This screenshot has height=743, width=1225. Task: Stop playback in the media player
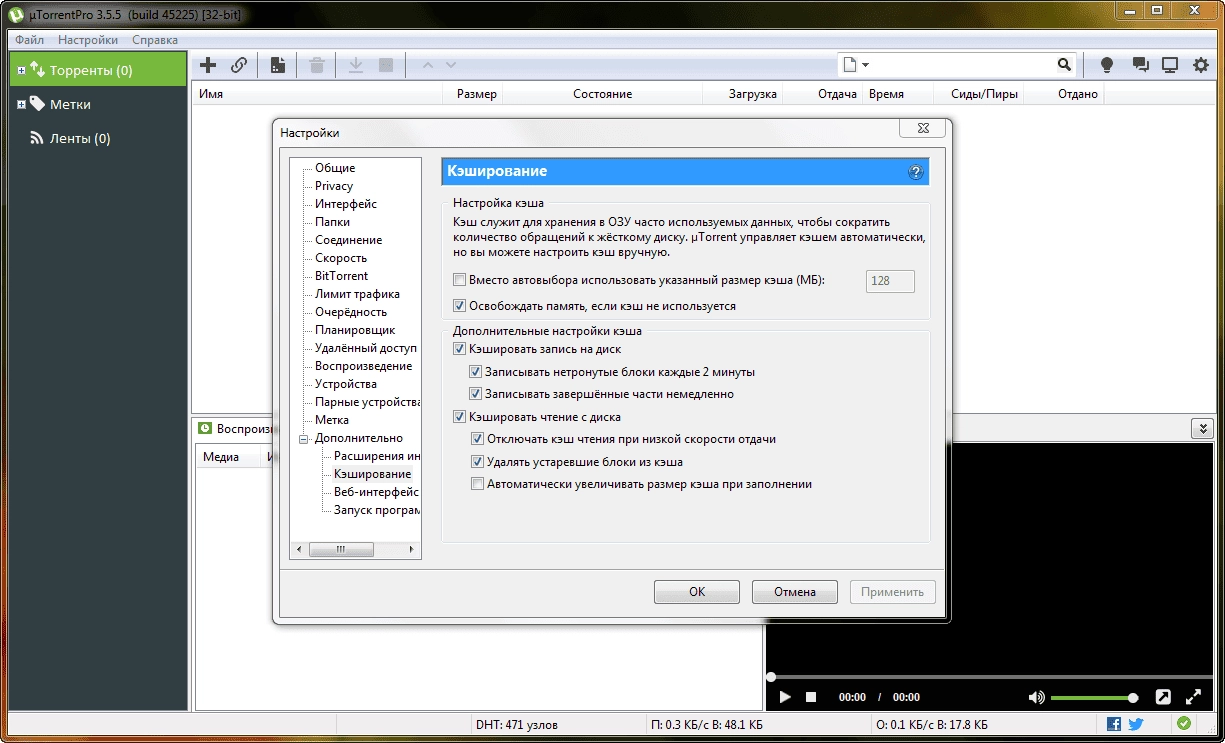tap(811, 697)
